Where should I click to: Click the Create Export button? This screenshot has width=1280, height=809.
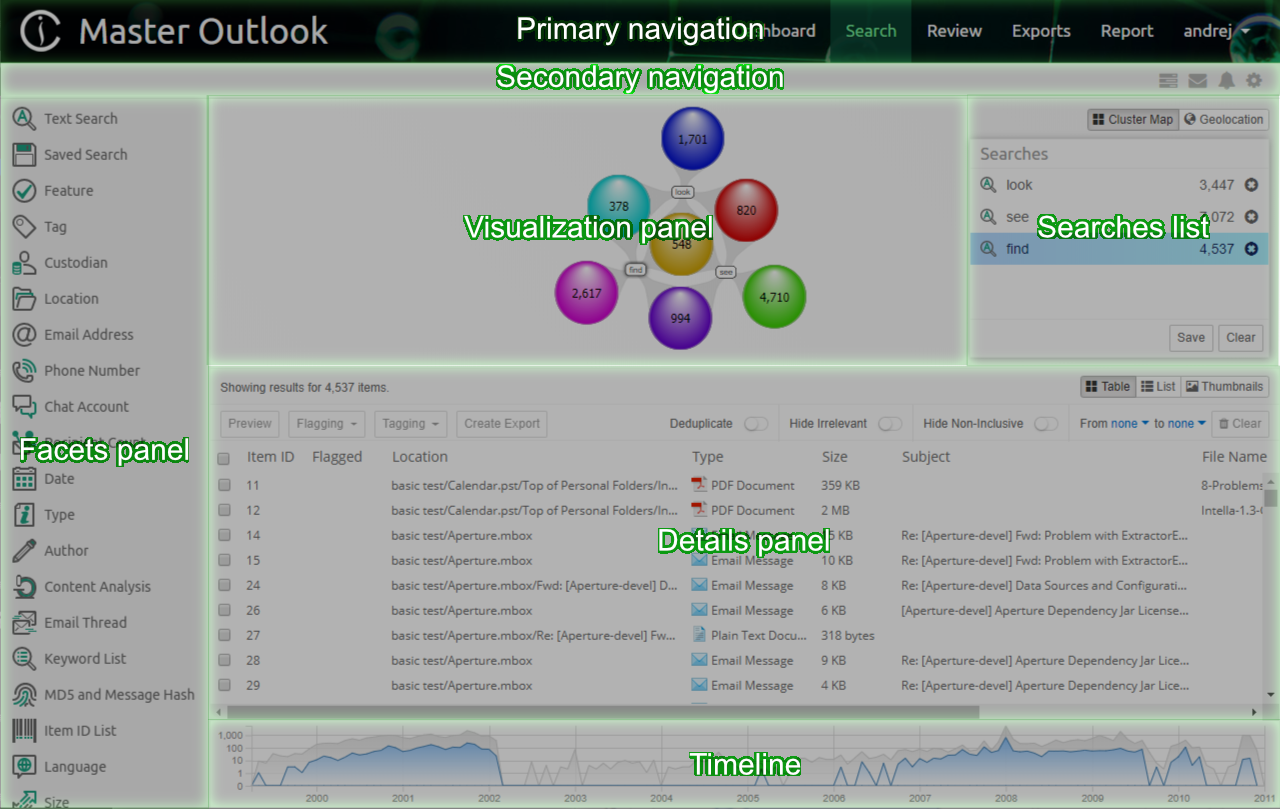[501, 423]
